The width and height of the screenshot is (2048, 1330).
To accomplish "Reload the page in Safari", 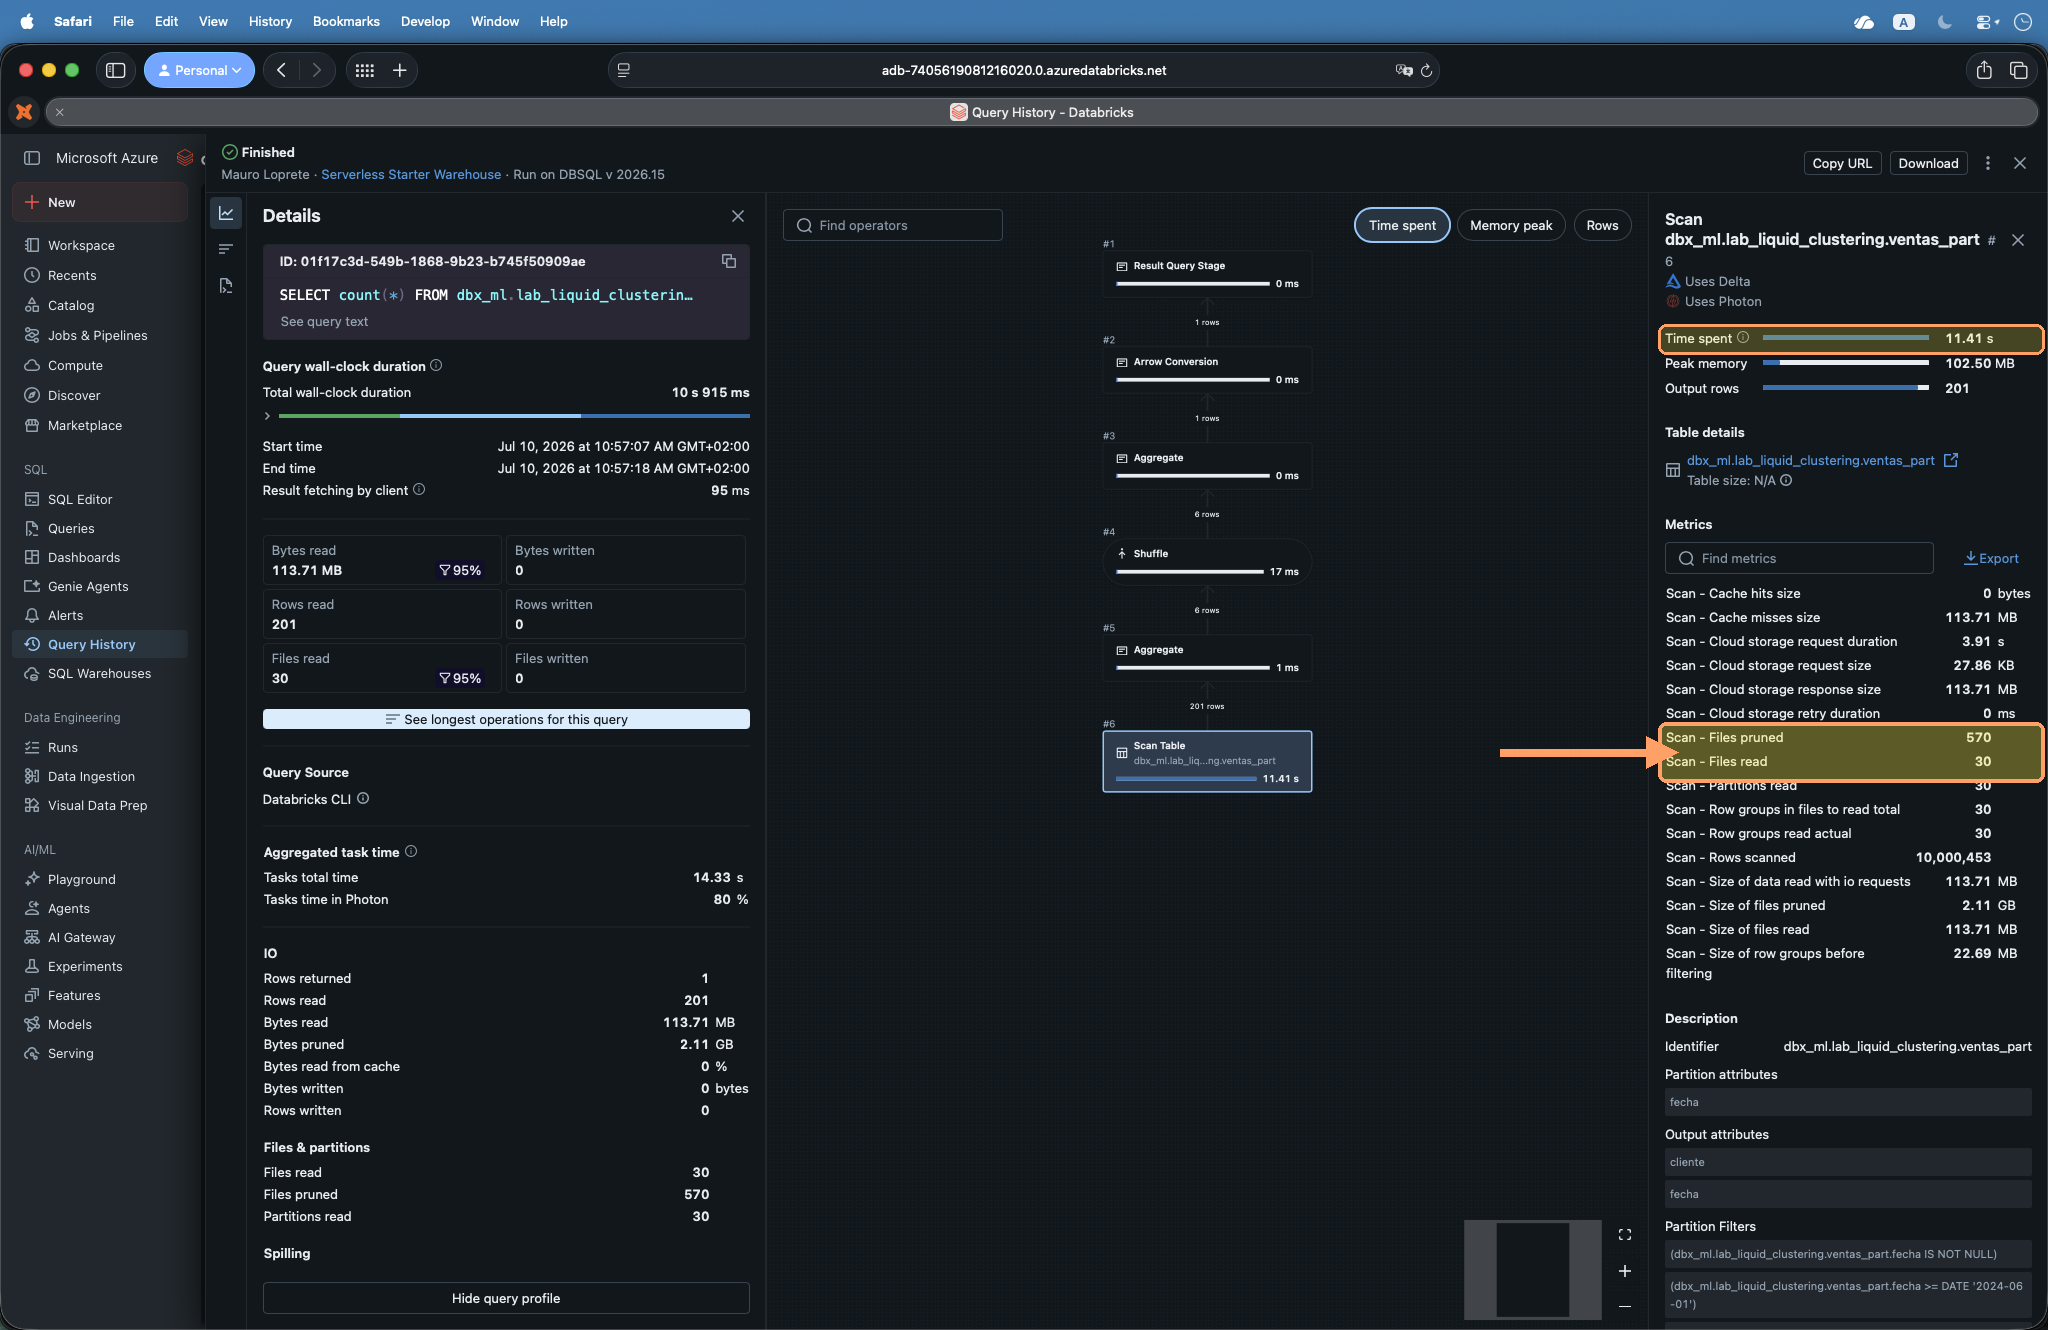I will [1427, 70].
